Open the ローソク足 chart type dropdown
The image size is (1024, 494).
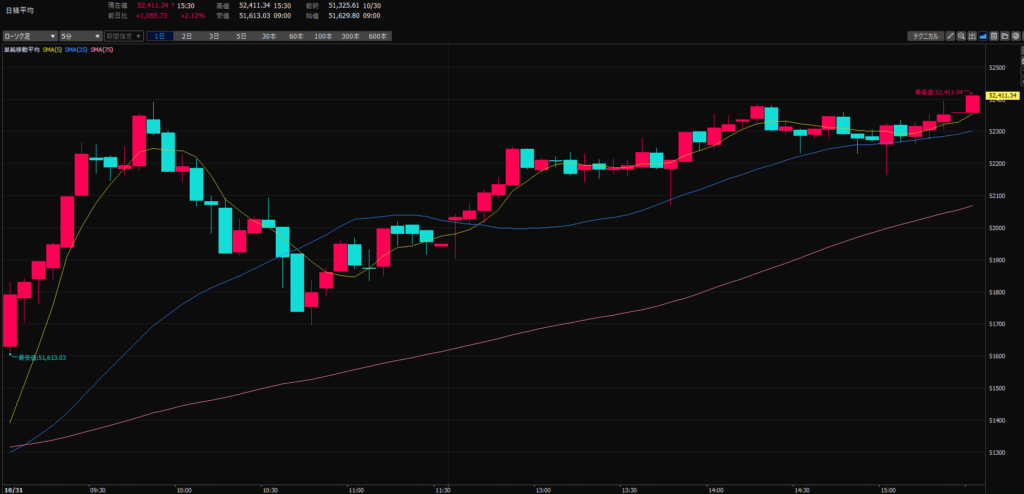(x=28, y=36)
